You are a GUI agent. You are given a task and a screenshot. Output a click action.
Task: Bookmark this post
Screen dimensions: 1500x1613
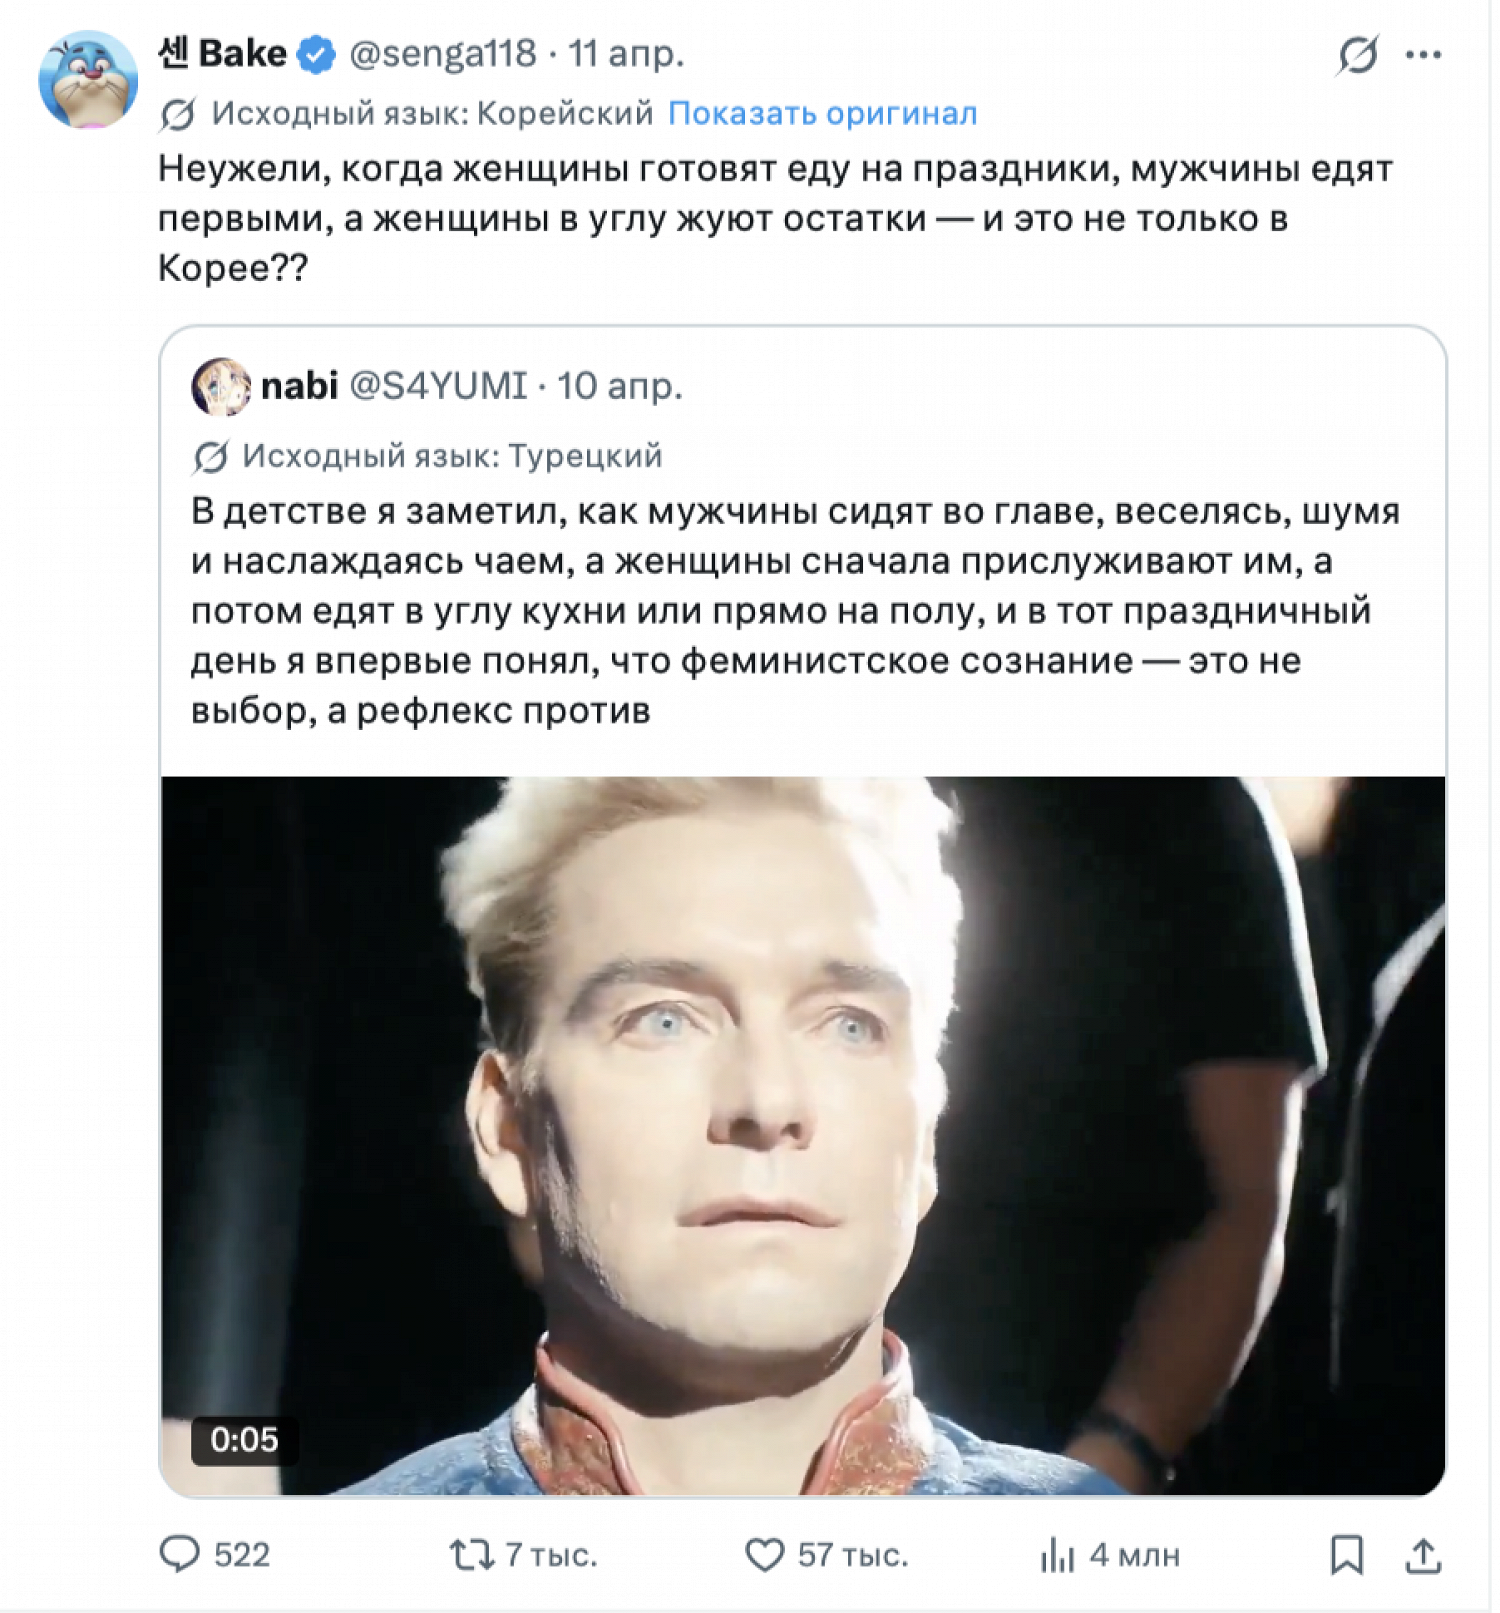[x=1346, y=1554]
